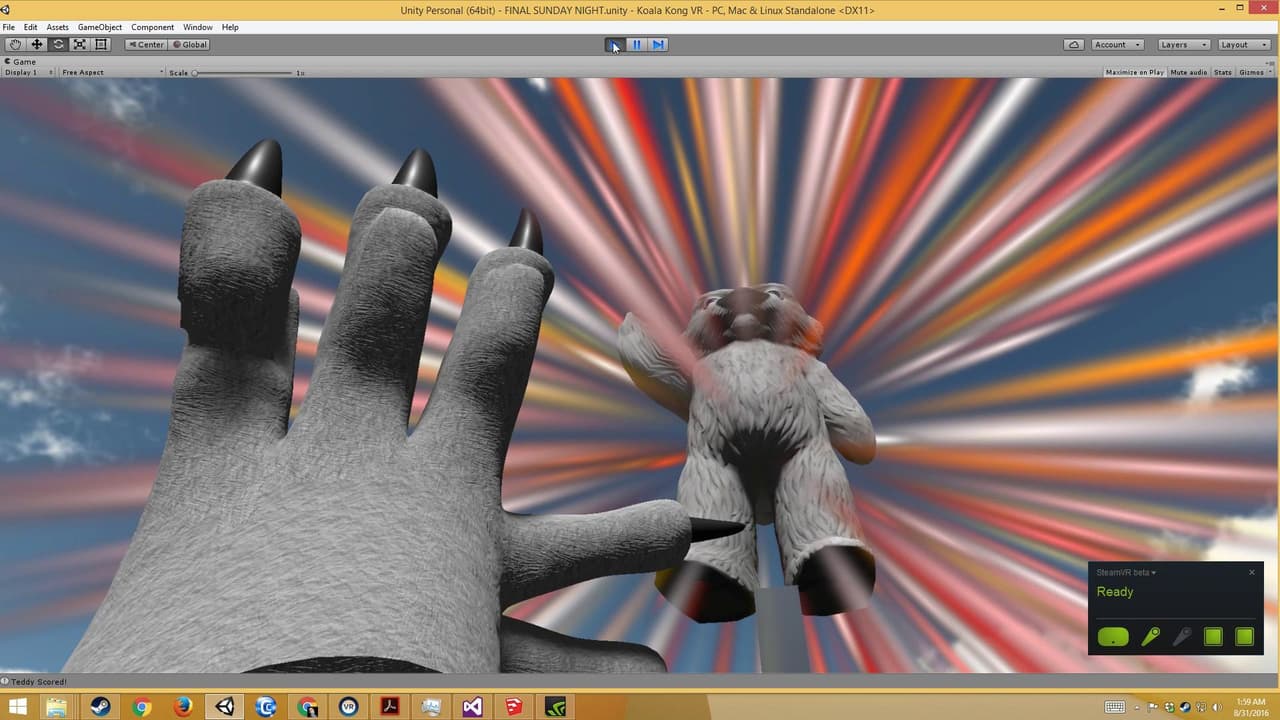Open Google Chrome from the taskbar

tap(141, 707)
